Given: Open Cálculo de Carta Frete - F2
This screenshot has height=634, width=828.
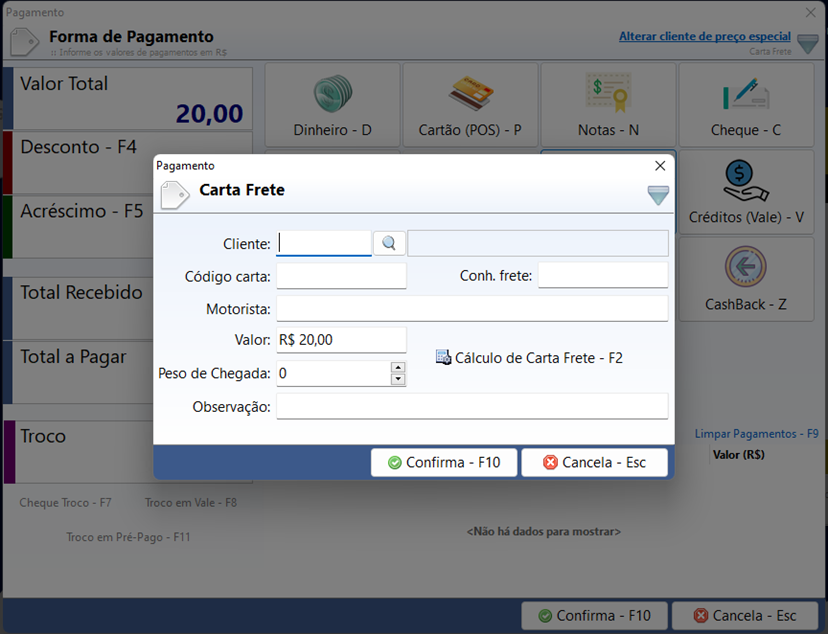Looking at the screenshot, I should [x=529, y=358].
